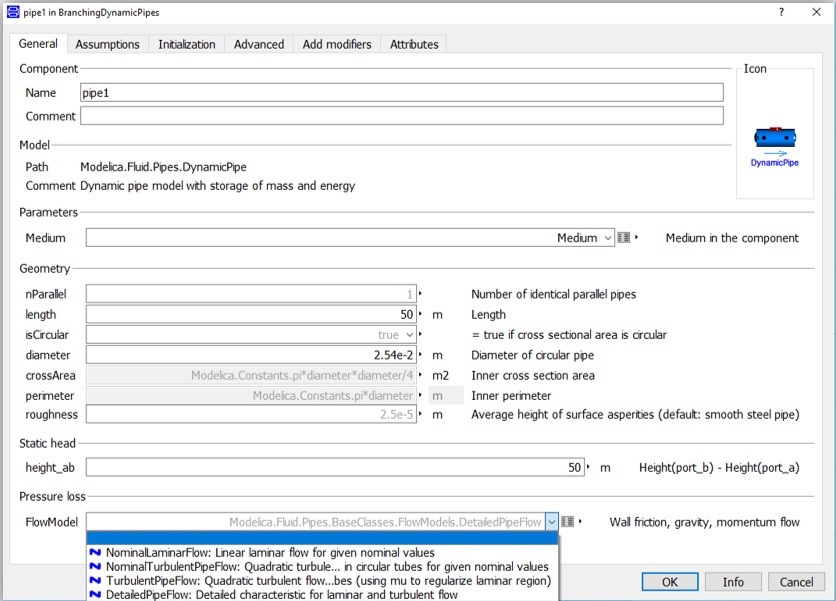836x601 pixels.
Task: Edit the length value field
Action: [x=251, y=314]
